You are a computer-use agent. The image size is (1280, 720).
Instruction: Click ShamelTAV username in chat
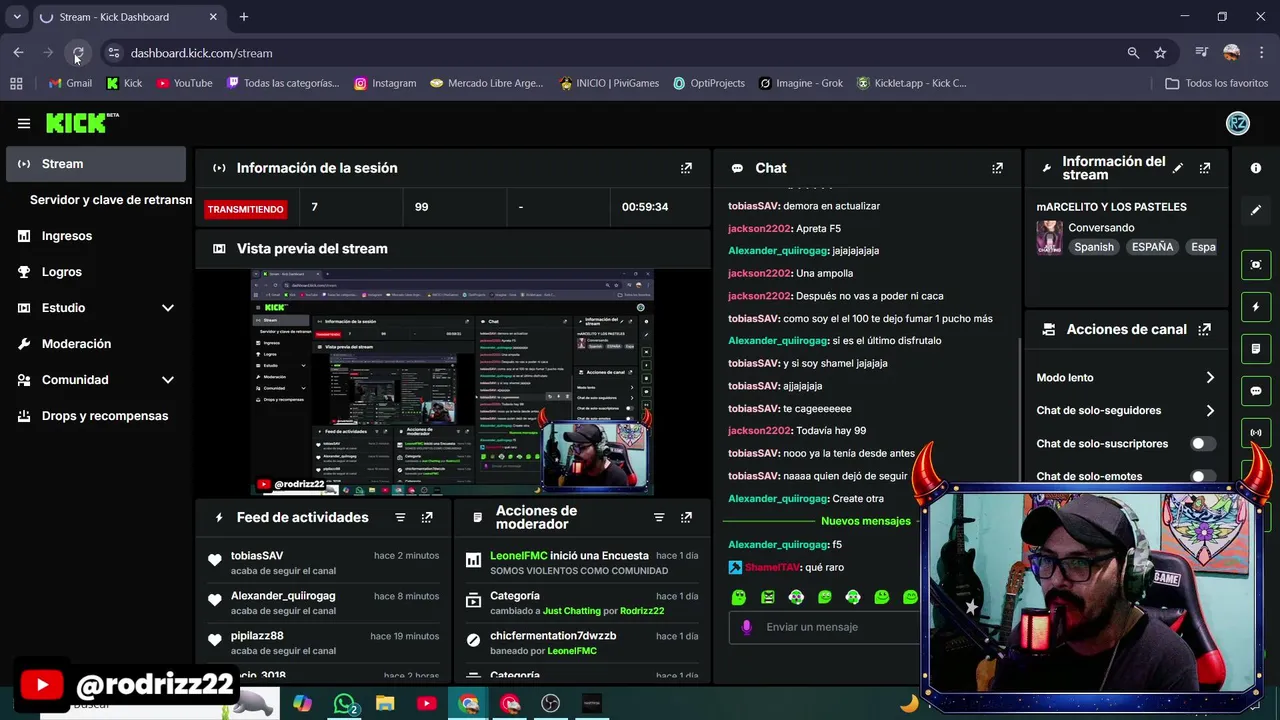[x=772, y=567]
